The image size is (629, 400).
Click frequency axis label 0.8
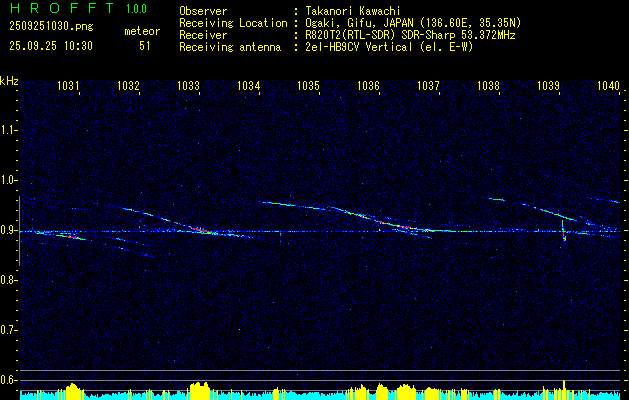[8, 280]
